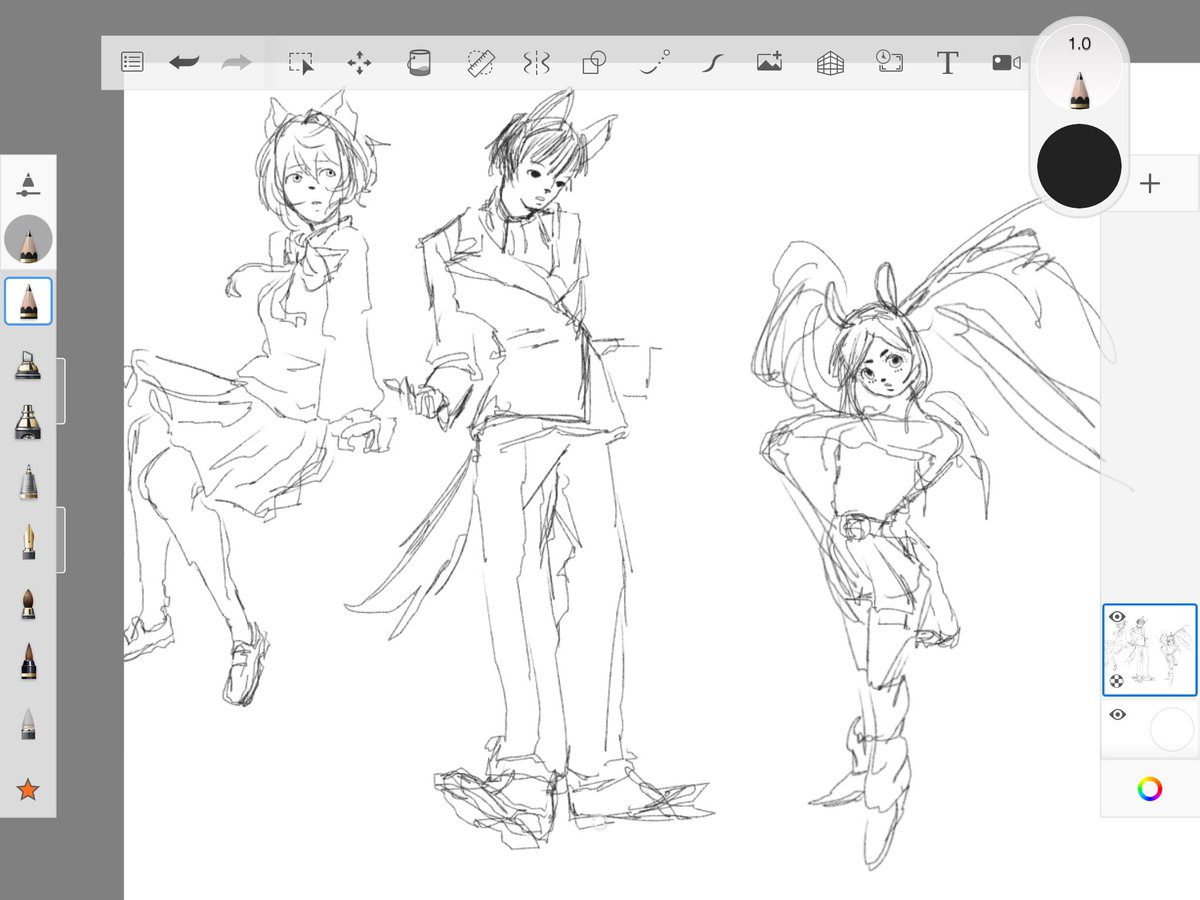
Task: Select the round paintbrush with gold ferrule
Action: (x=28, y=602)
